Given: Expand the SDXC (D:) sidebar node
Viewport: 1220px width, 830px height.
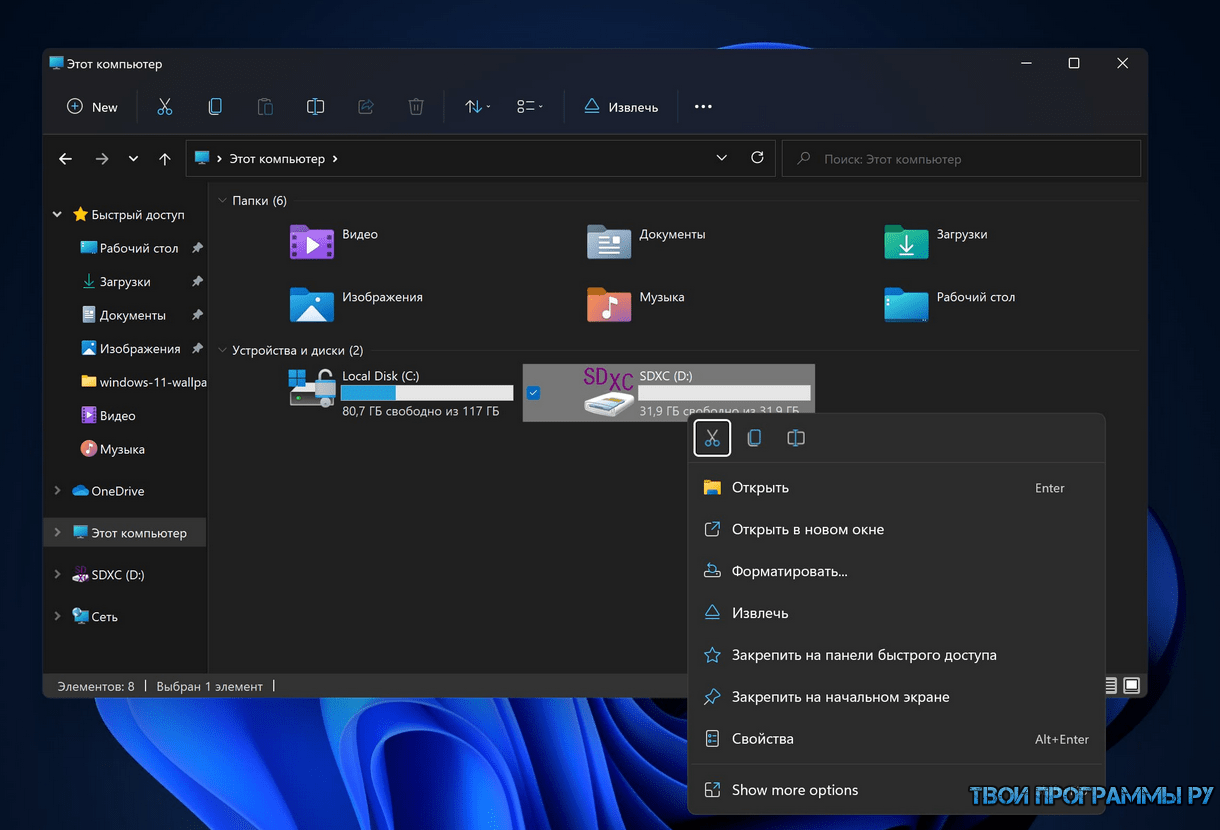Looking at the screenshot, I should [57, 575].
